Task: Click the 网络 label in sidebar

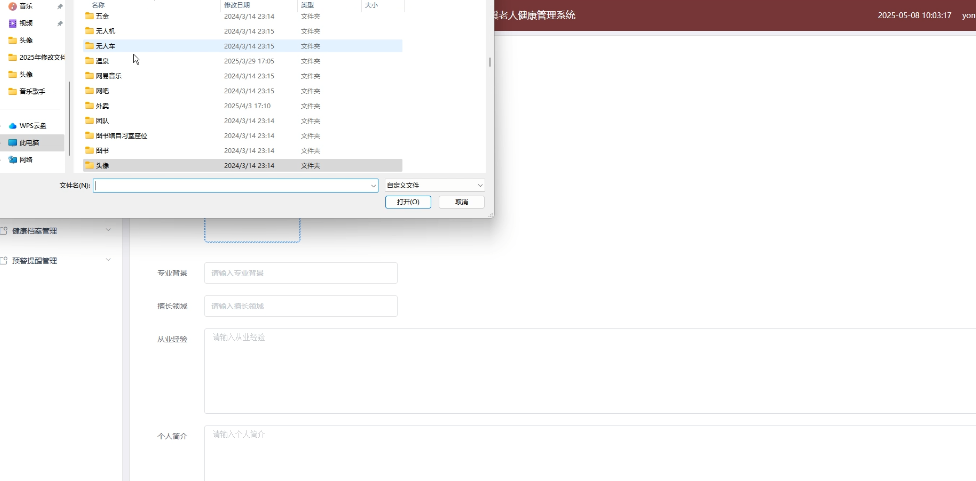Action: click(26, 160)
